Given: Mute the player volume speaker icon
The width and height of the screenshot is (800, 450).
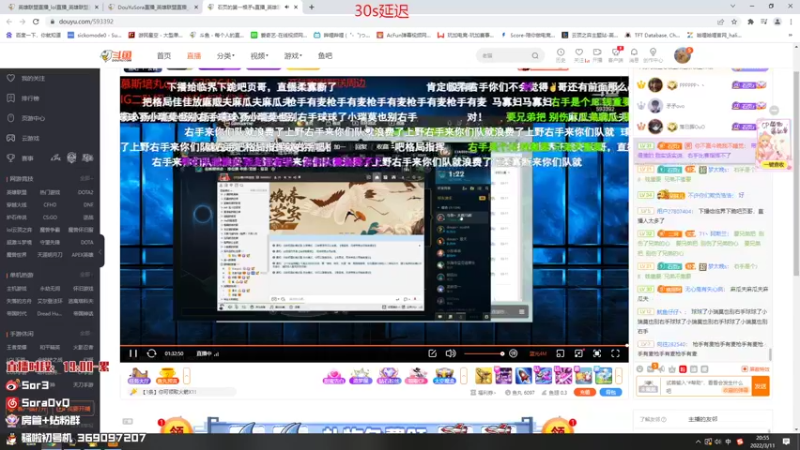Looking at the screenshot, I should (451, 353).
